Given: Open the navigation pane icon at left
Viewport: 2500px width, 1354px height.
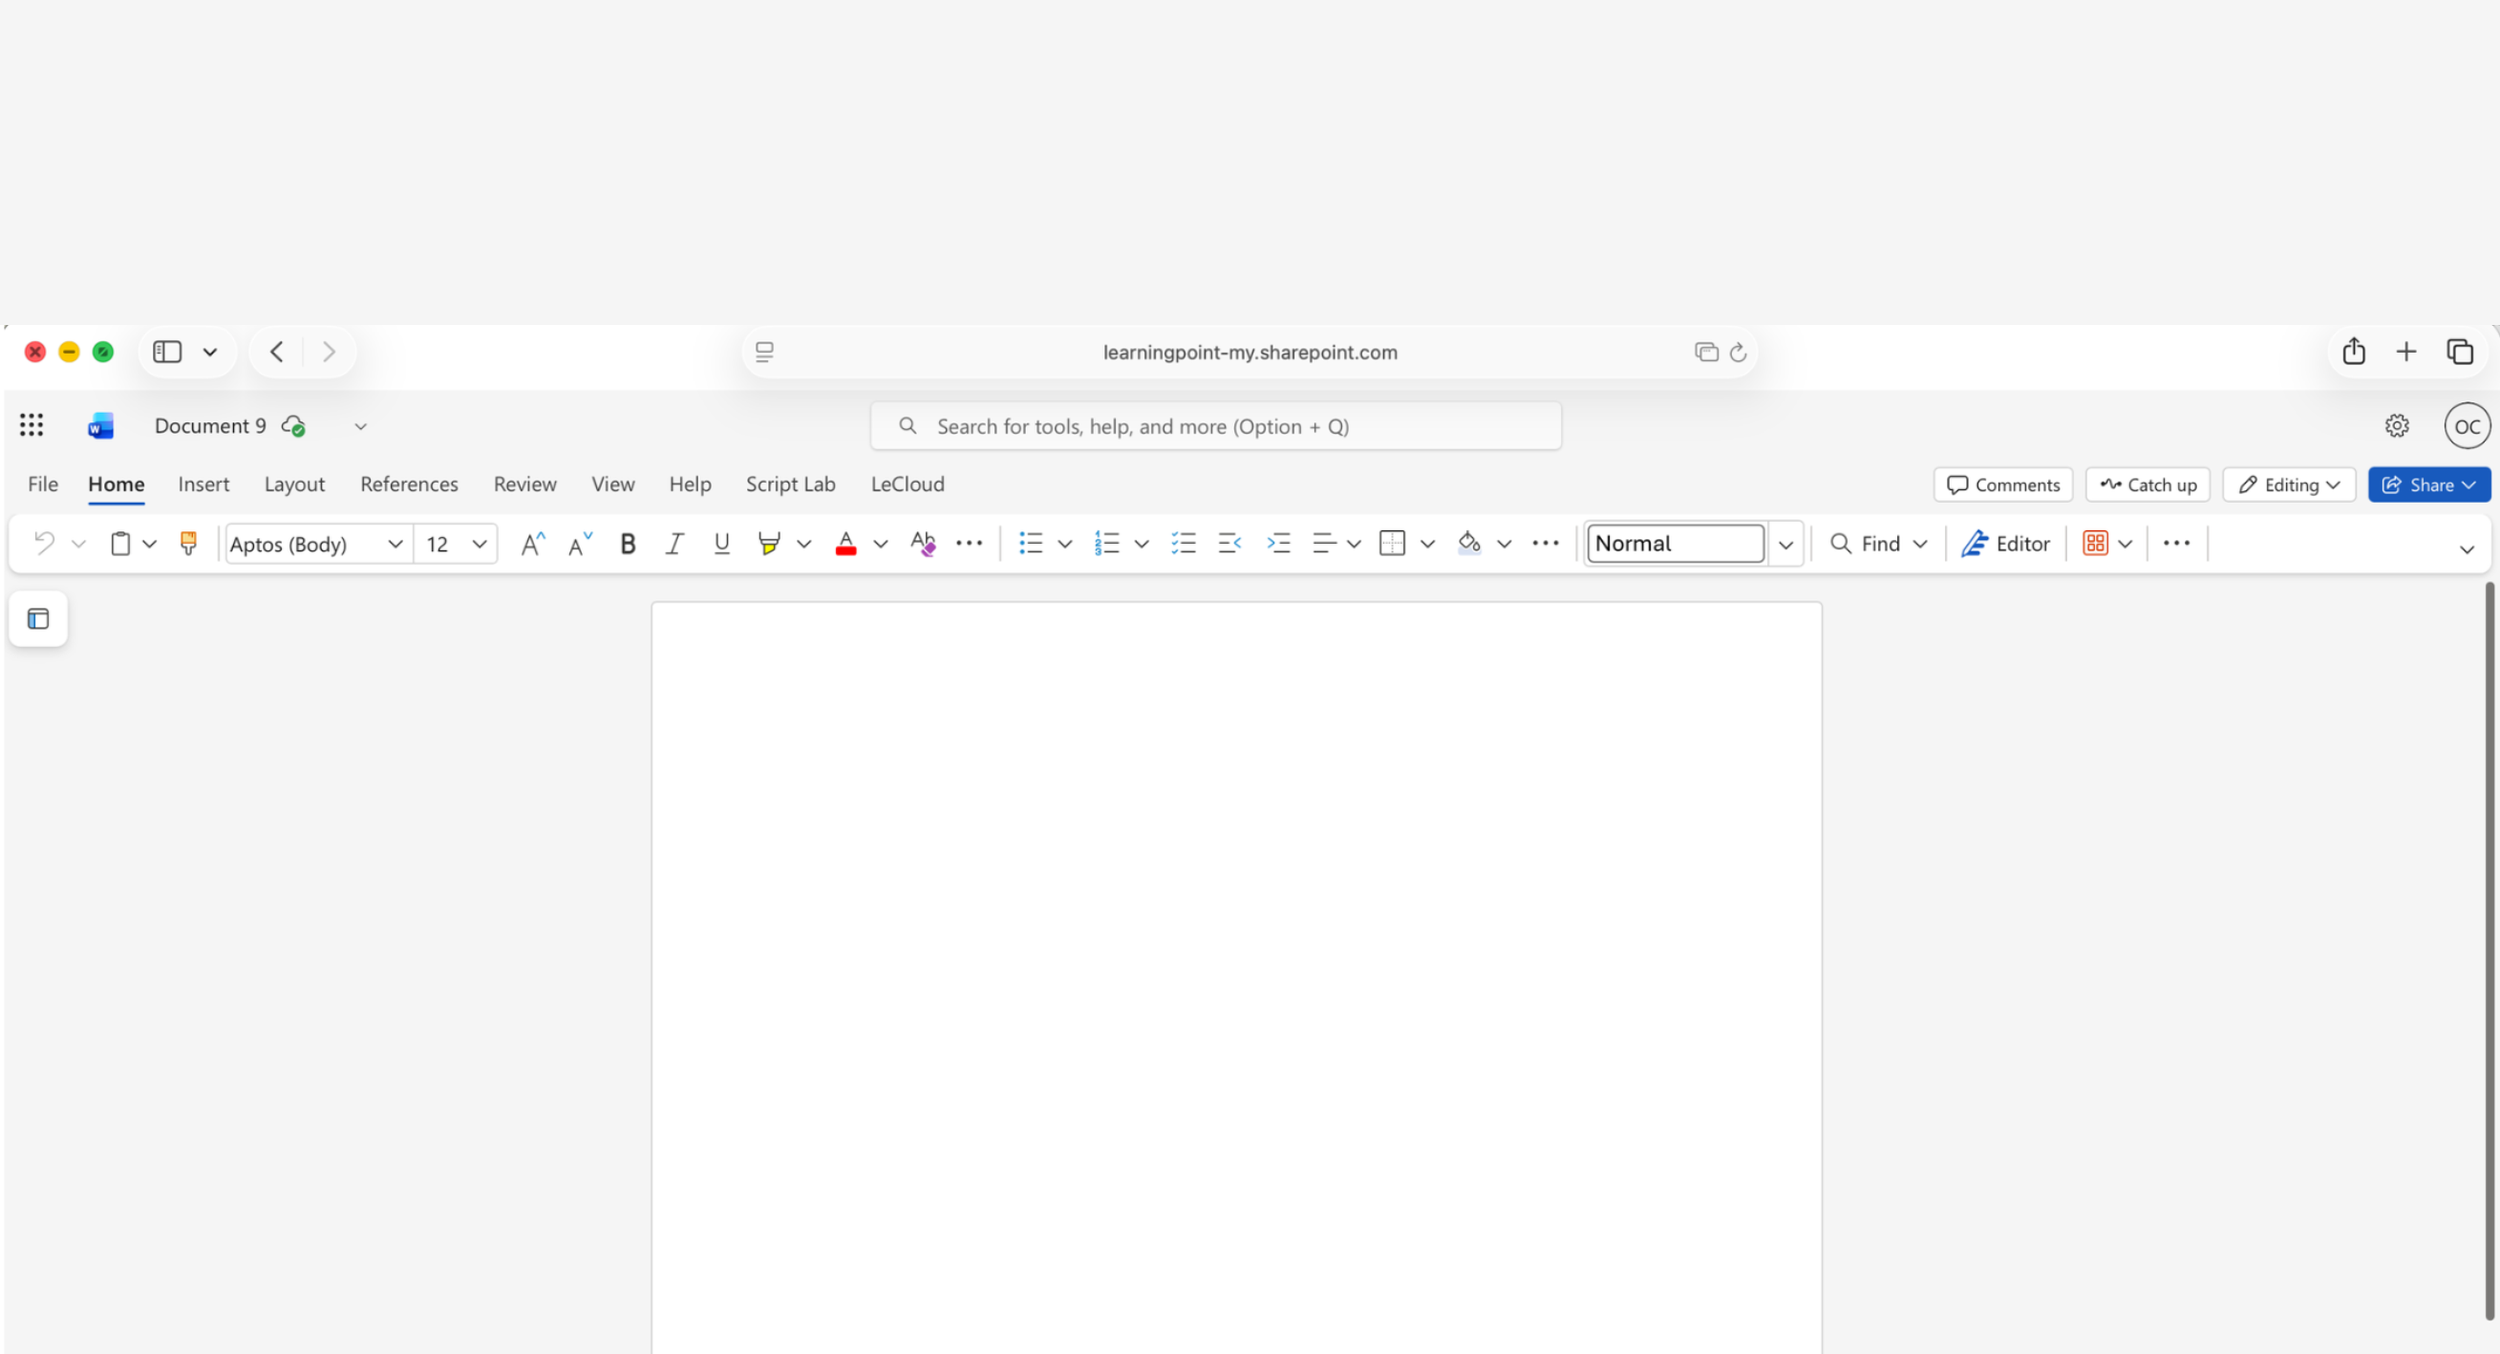Looking at the screenshot, I should pos(38,619).
